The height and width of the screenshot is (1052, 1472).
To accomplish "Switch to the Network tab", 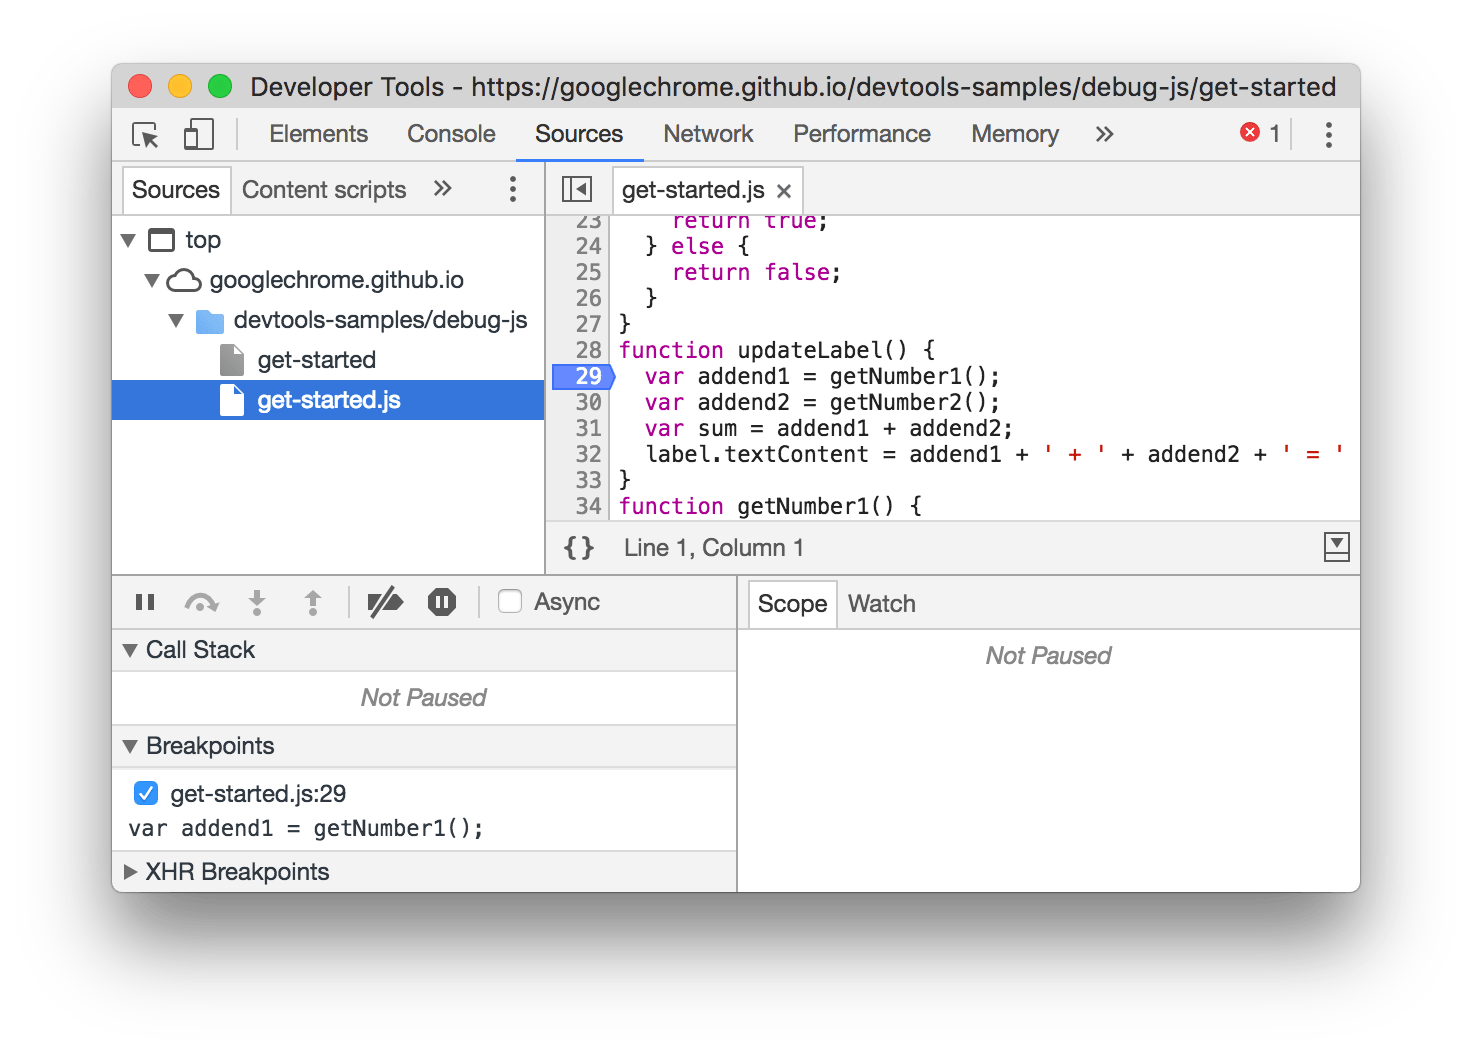I will [708, 134].
